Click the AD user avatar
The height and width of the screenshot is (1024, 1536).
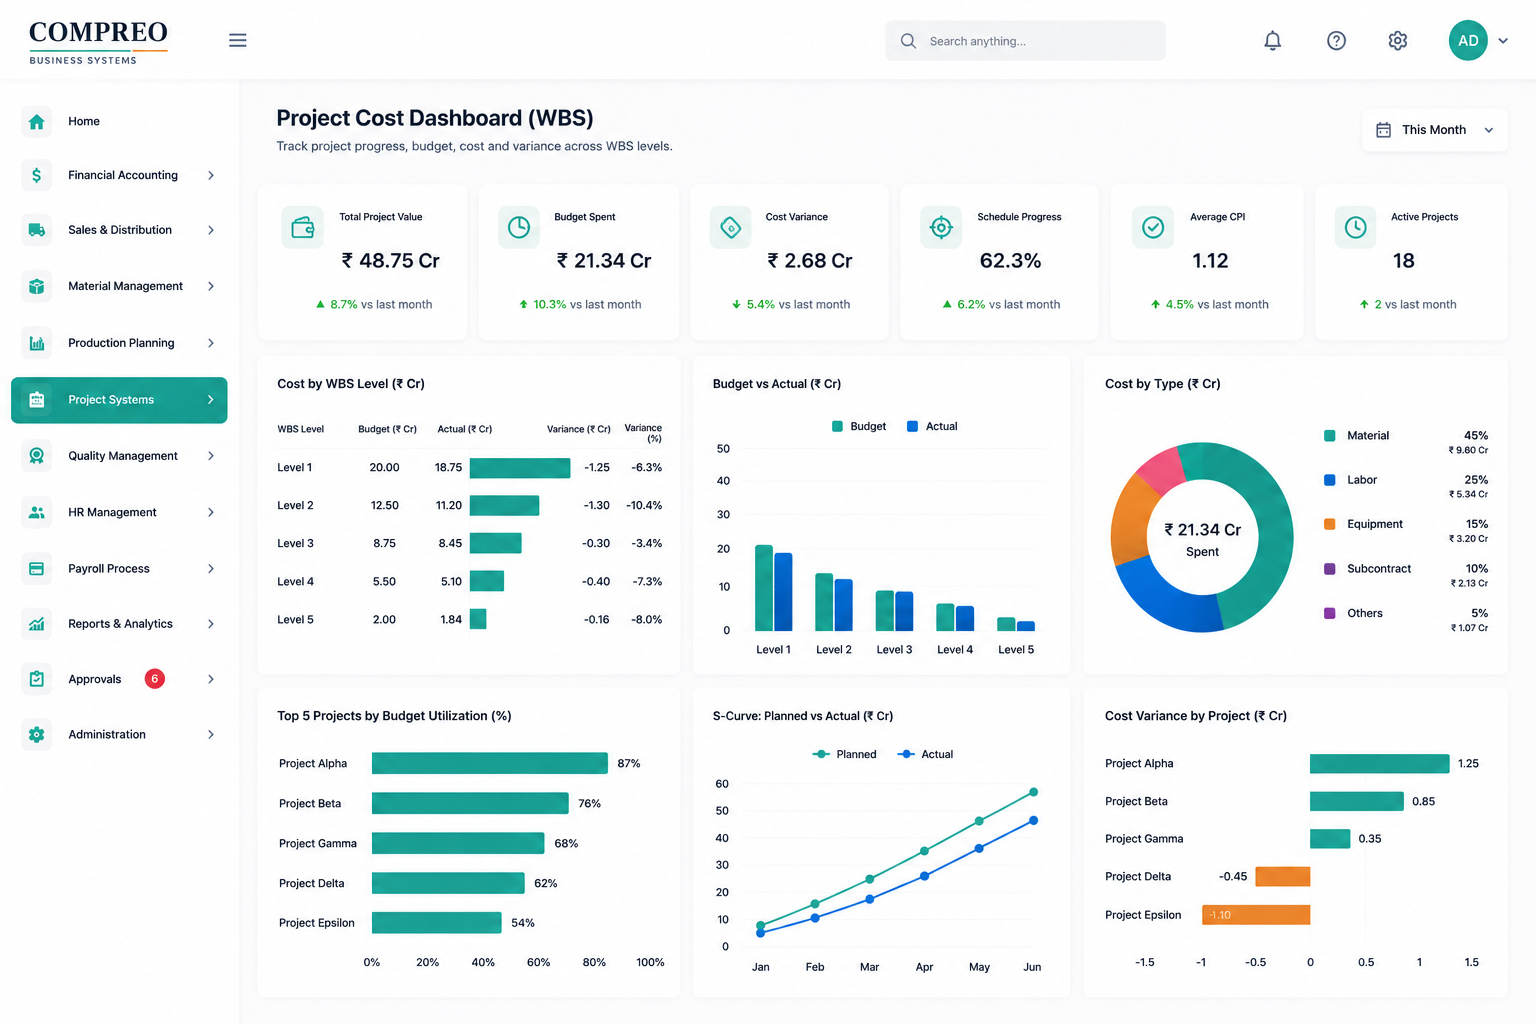[x=1468, y=40]
